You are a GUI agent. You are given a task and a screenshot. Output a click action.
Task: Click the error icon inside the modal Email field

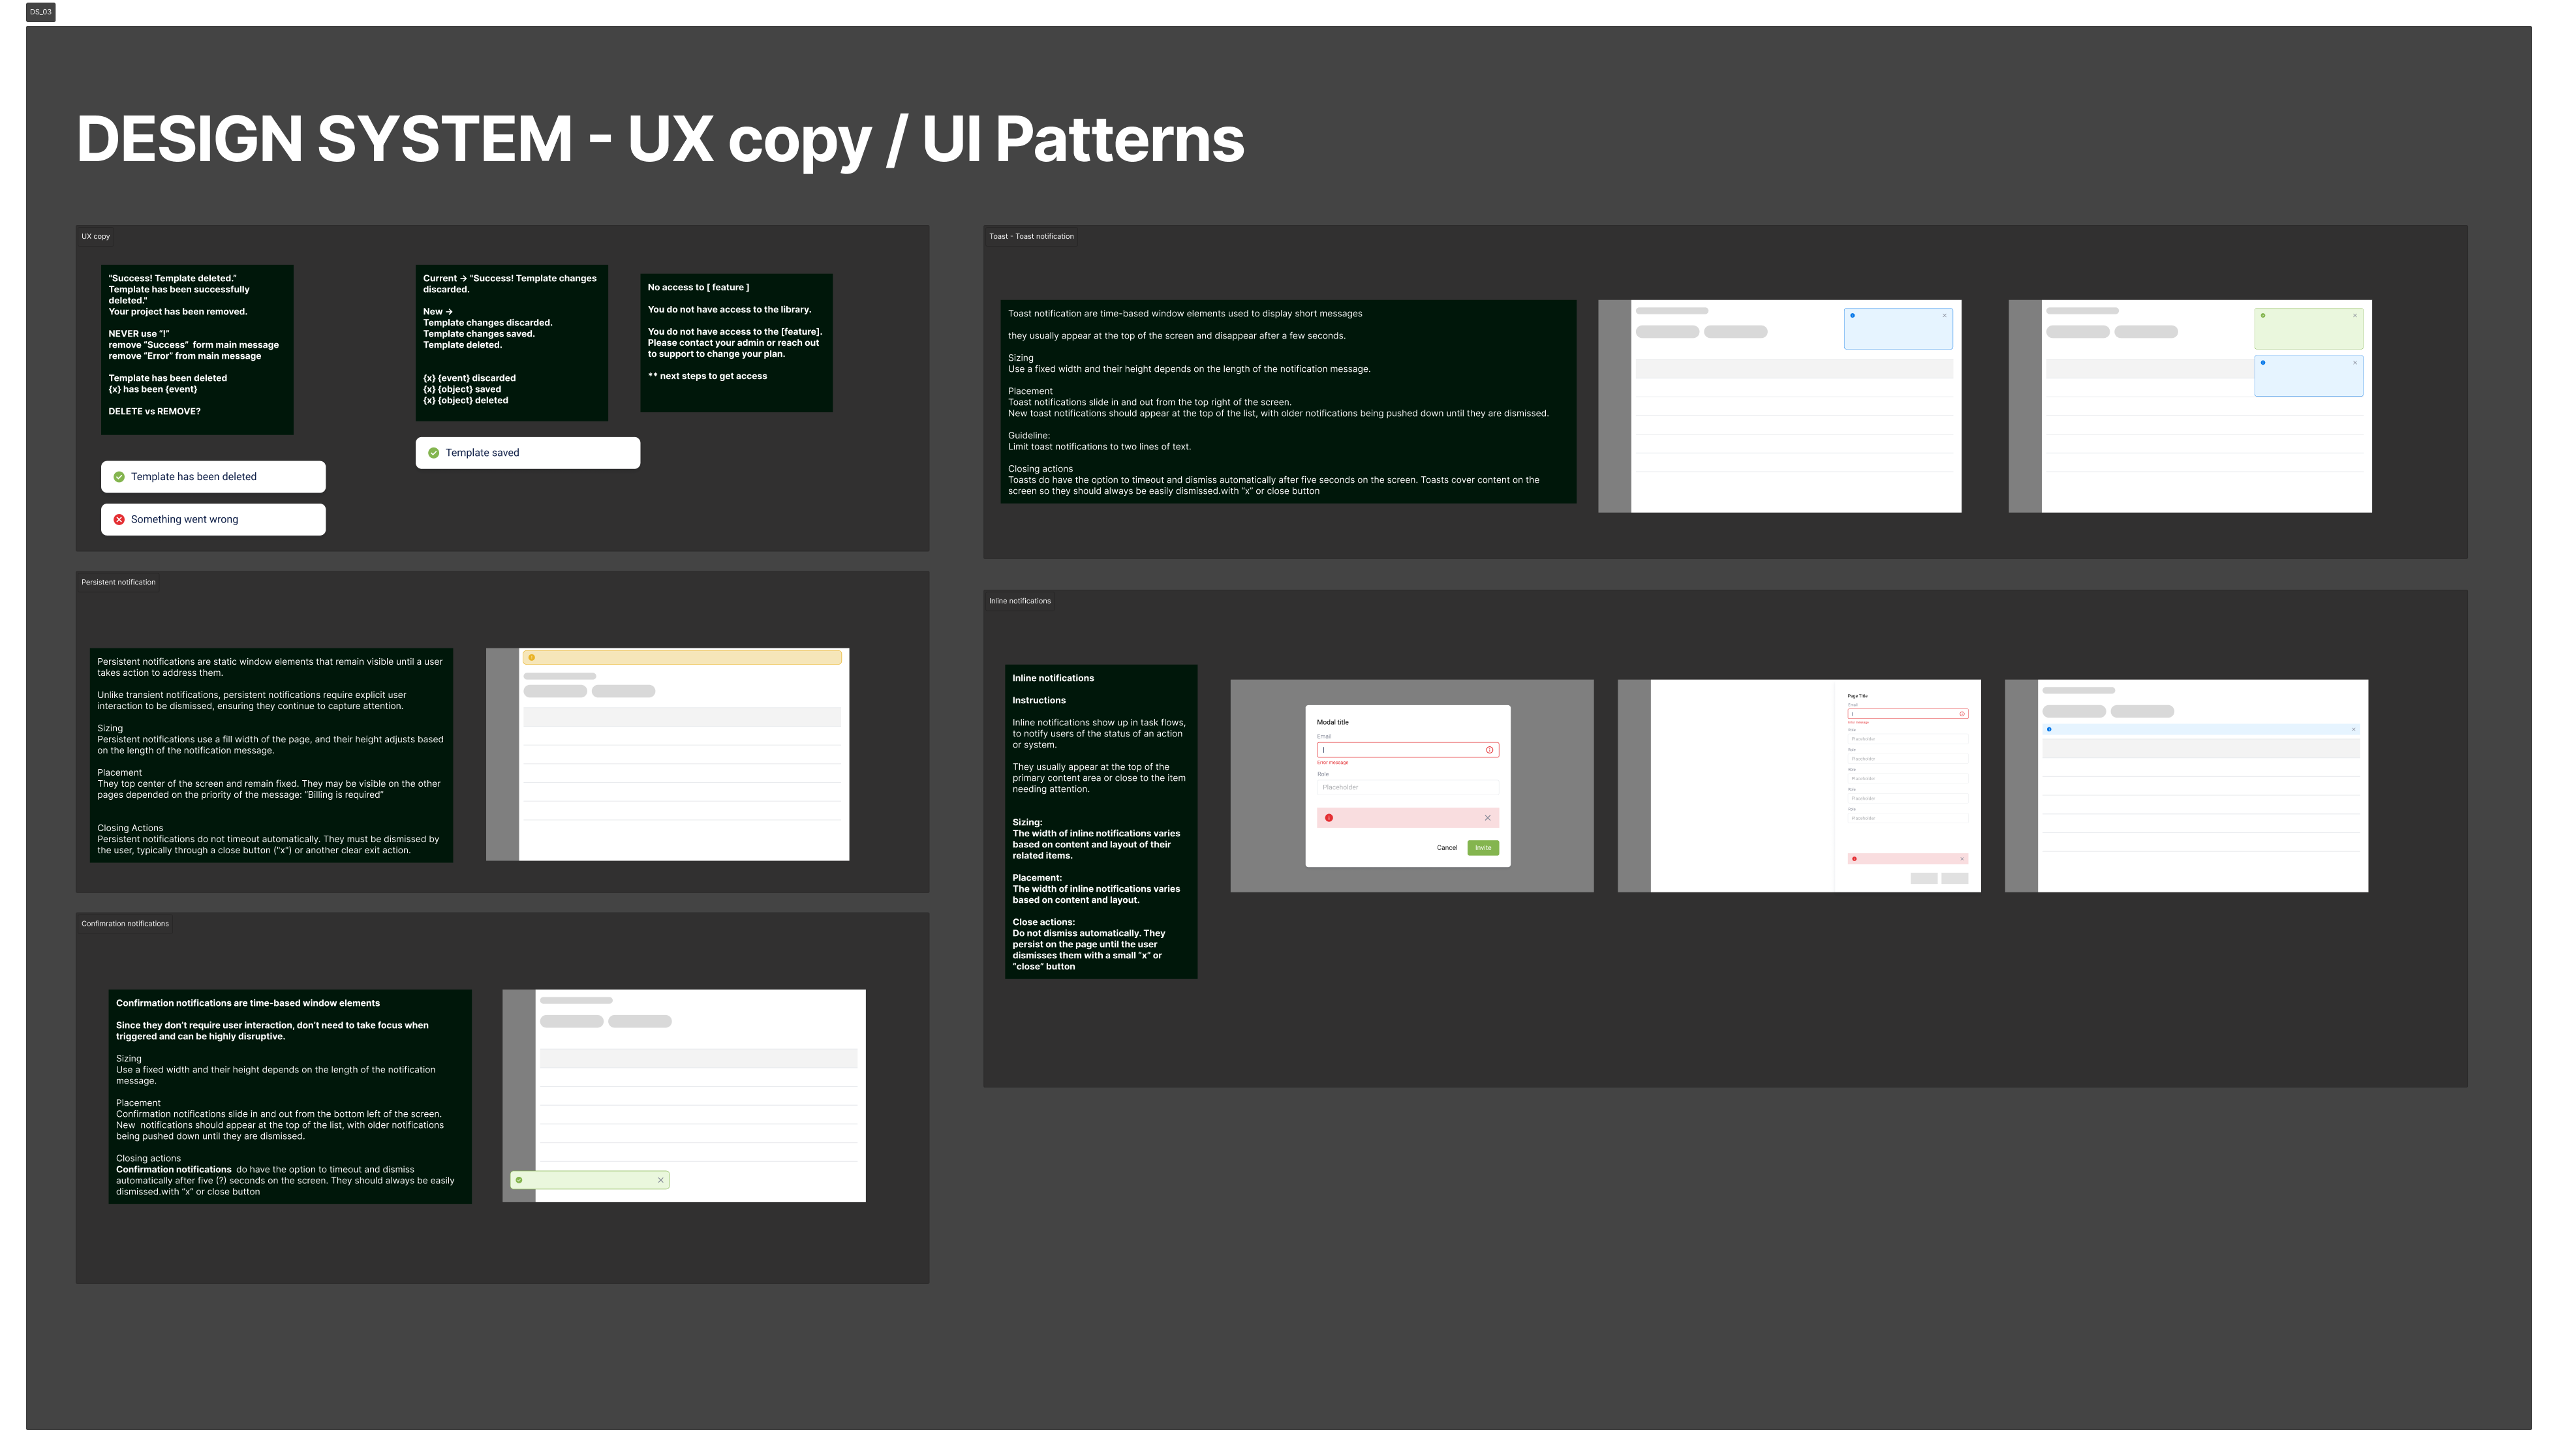pyautogui.click(x=1489, y=751)
